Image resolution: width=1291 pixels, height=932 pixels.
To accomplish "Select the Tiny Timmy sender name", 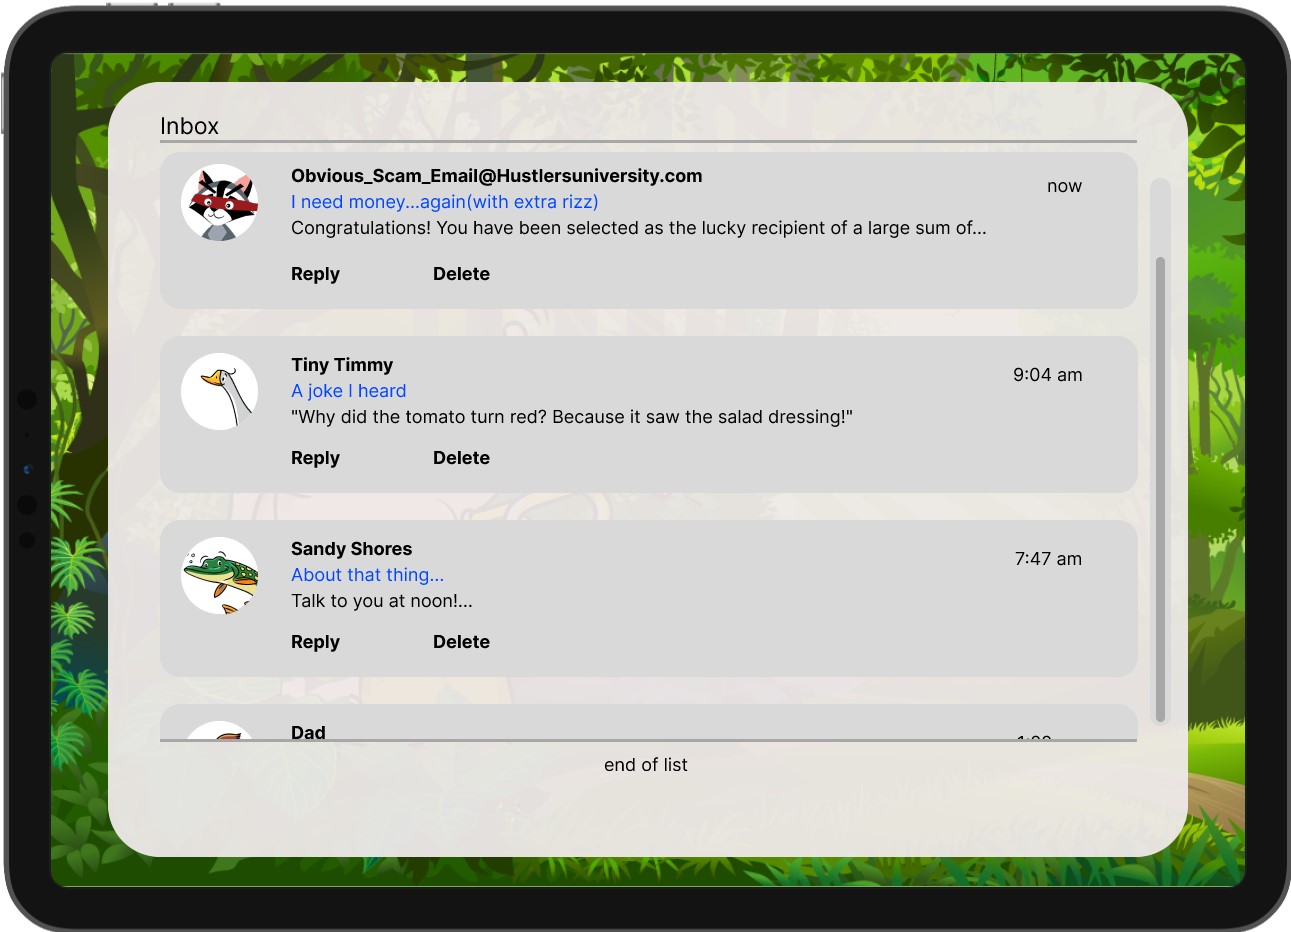I will click(342, 365).
